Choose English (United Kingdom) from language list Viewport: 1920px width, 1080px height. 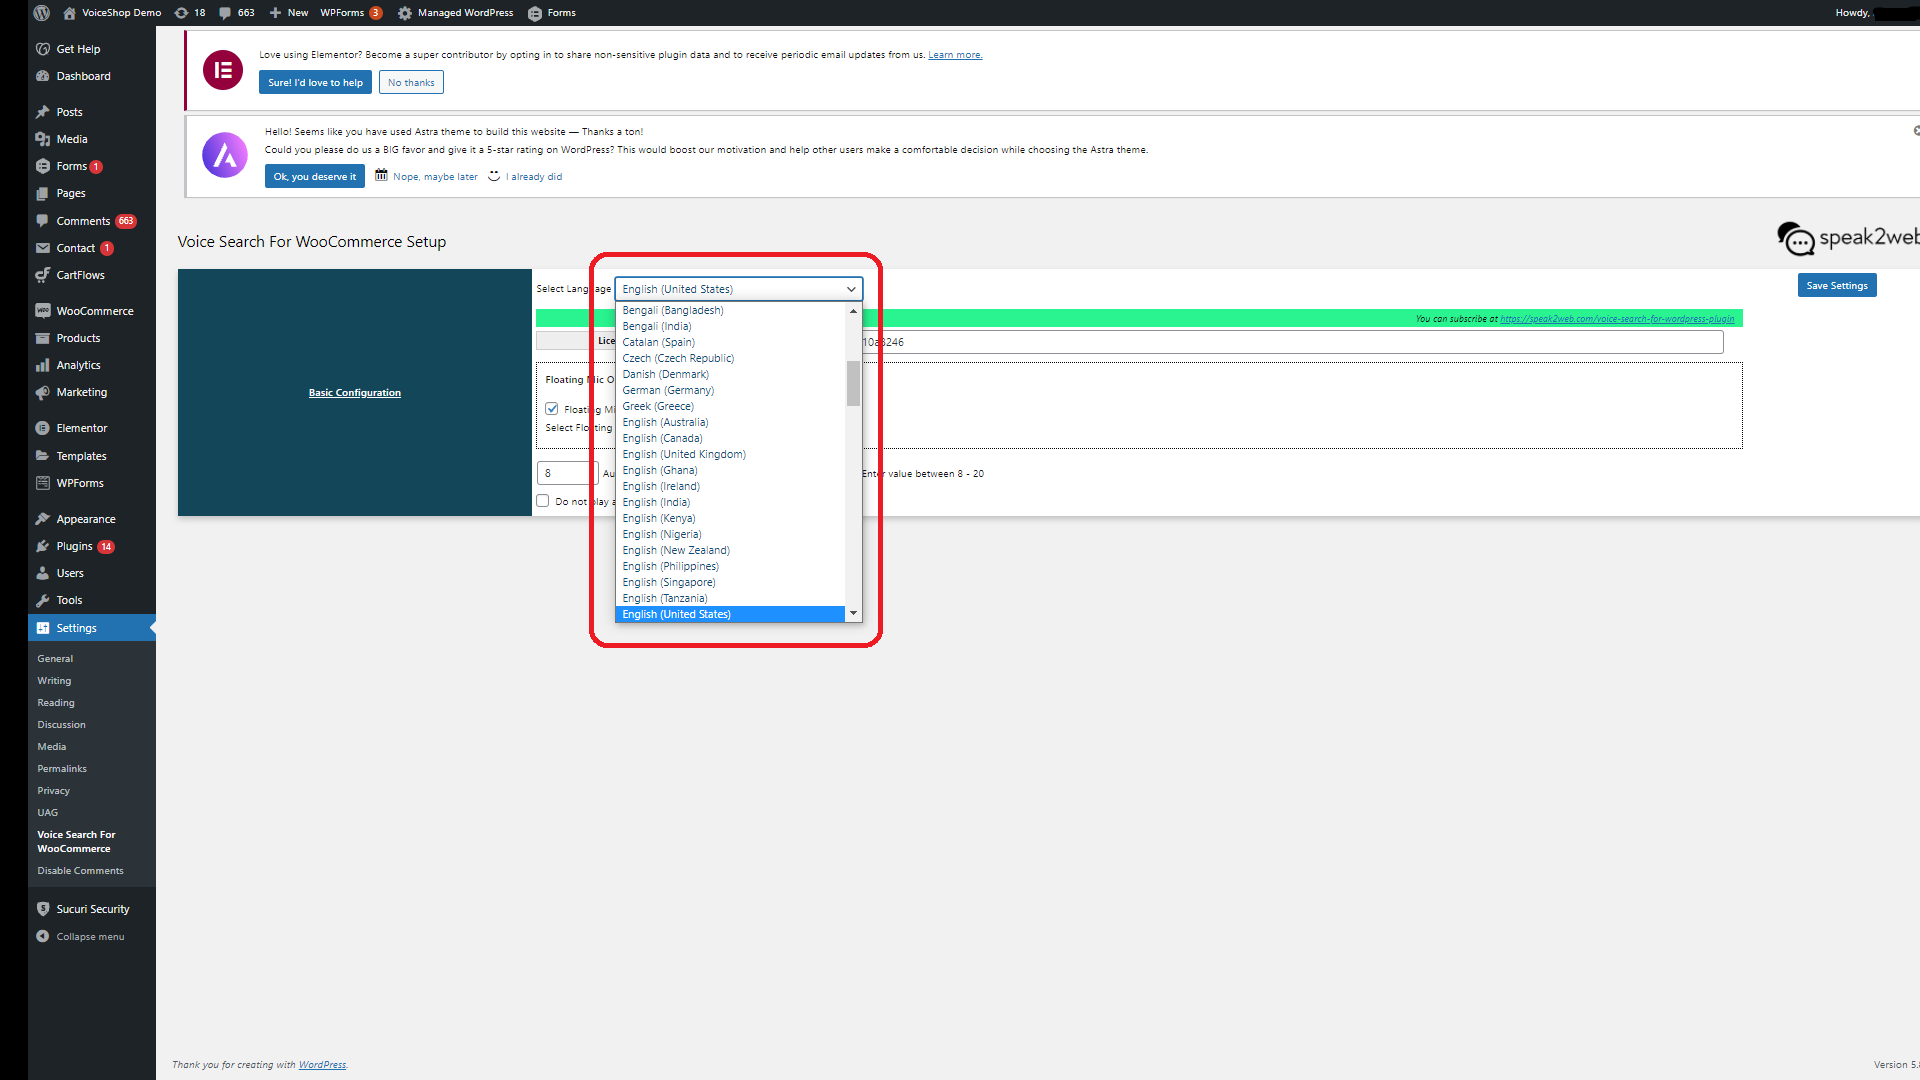click(x=684, y=454)
